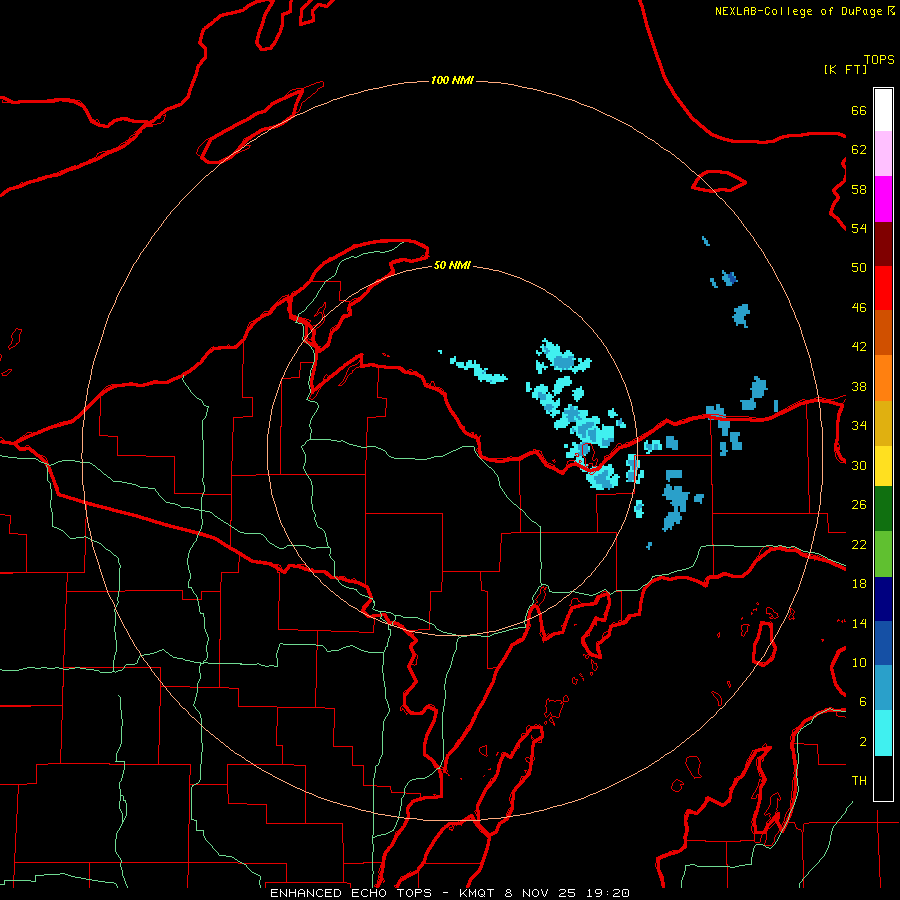900x900 pixels.
Task: Click the TH legend label
Action: tap(859, 781)
